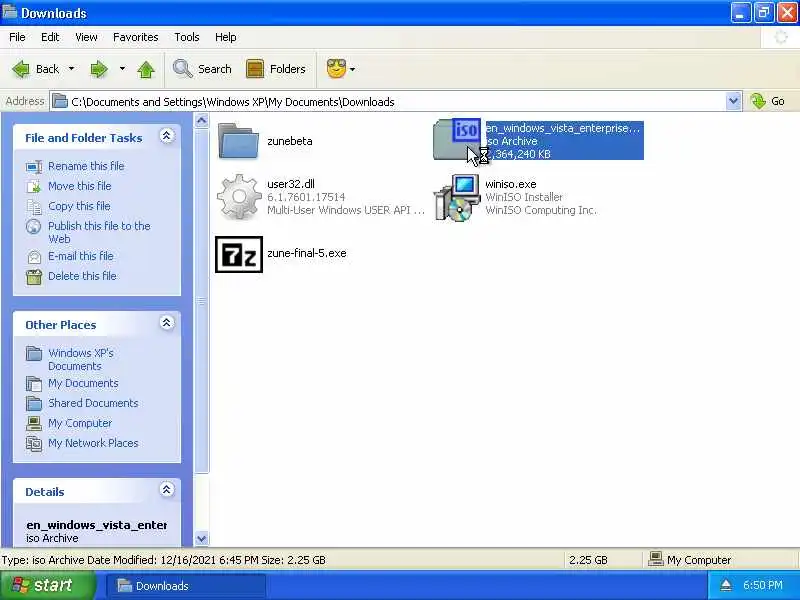Open My Network Places

point(93,443)
